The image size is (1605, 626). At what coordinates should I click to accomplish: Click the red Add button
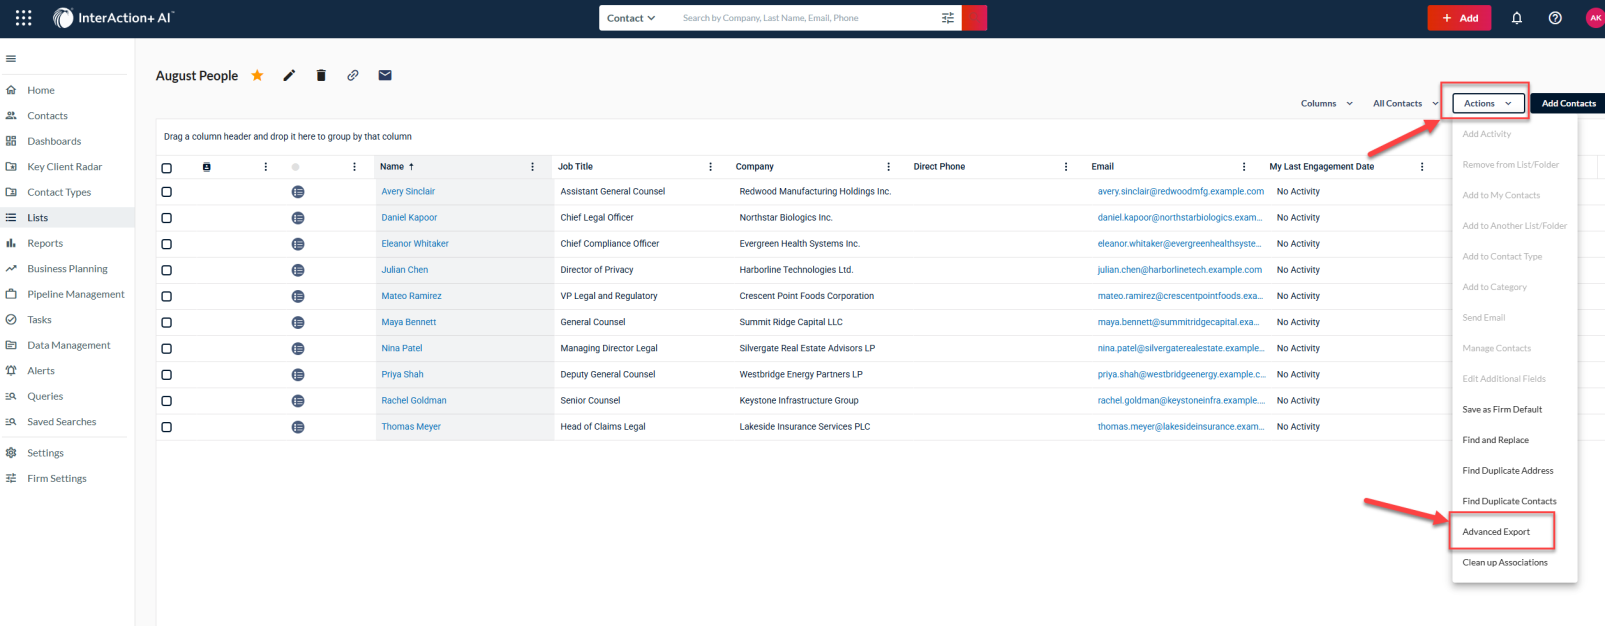click(x=1459, y=18)
